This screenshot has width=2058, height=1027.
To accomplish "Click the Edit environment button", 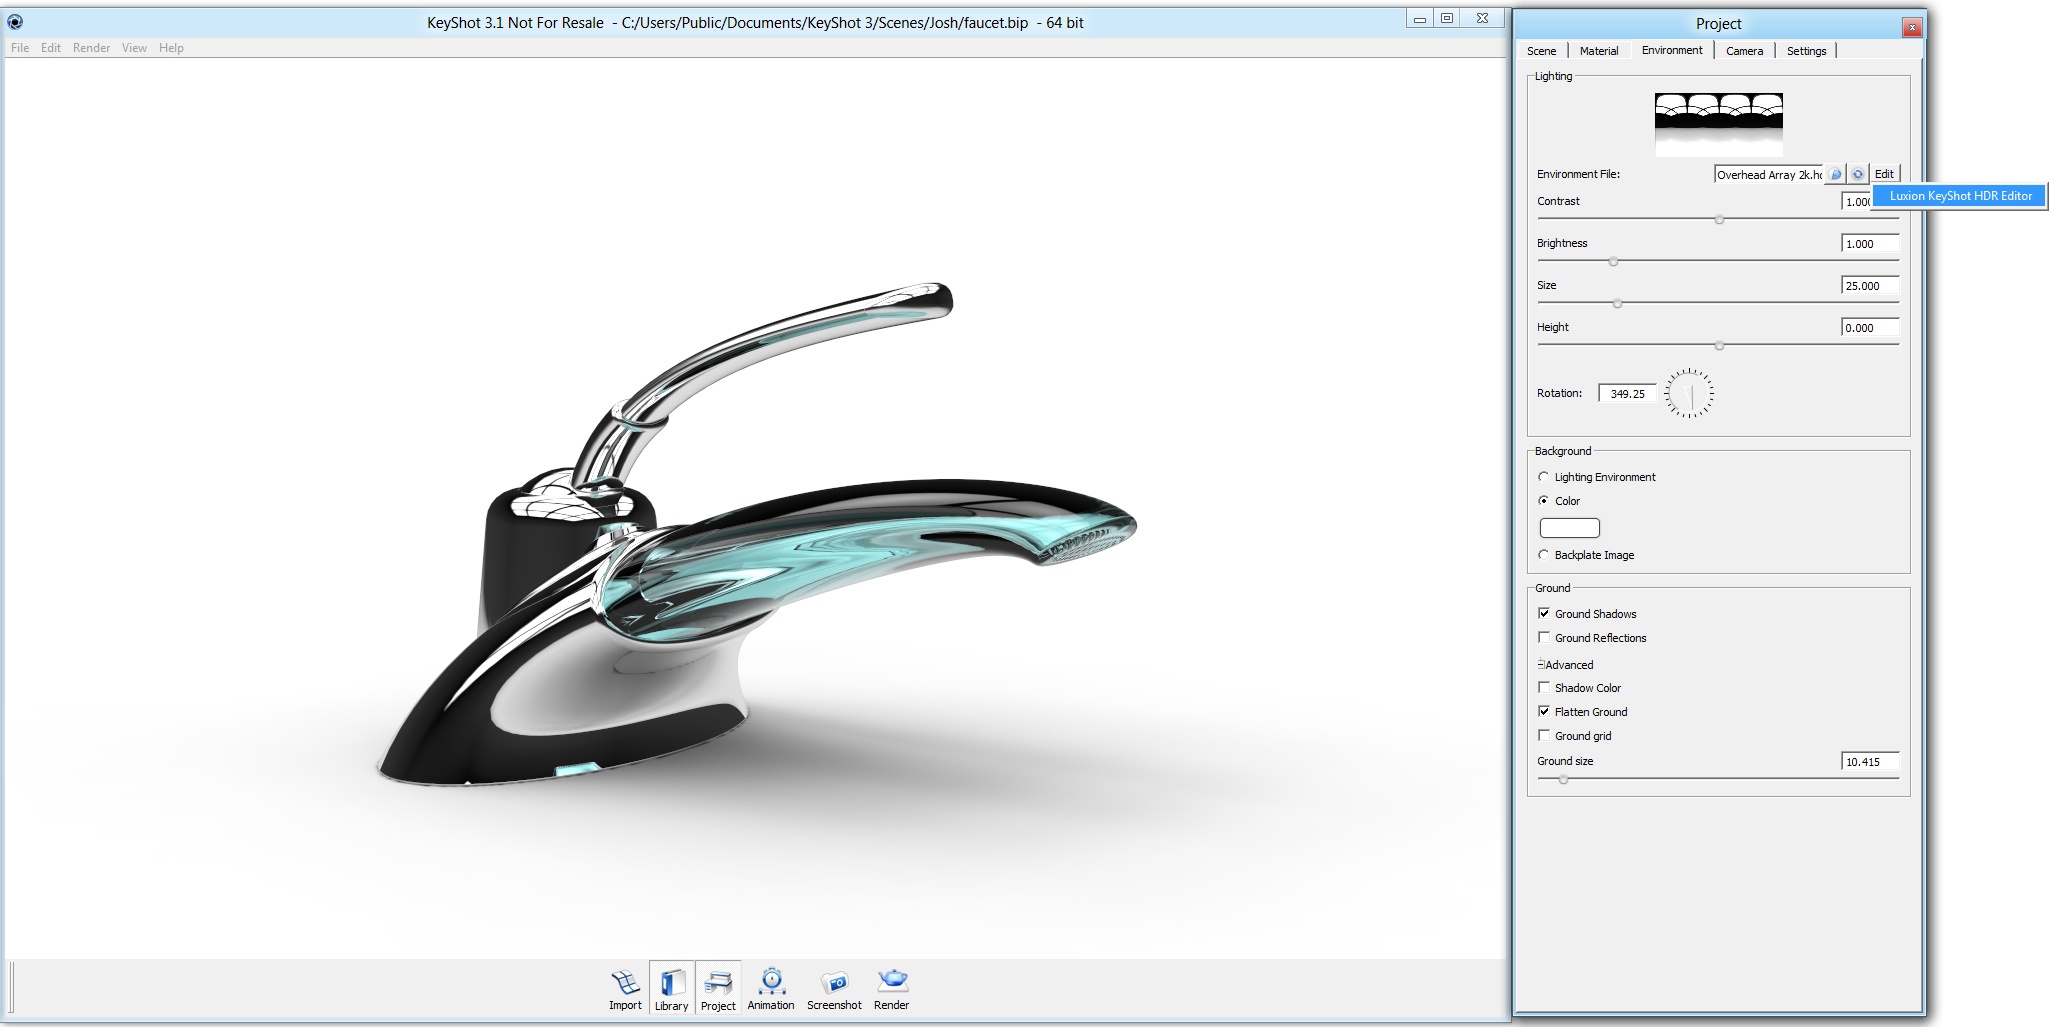I will tap(1883, 173).
